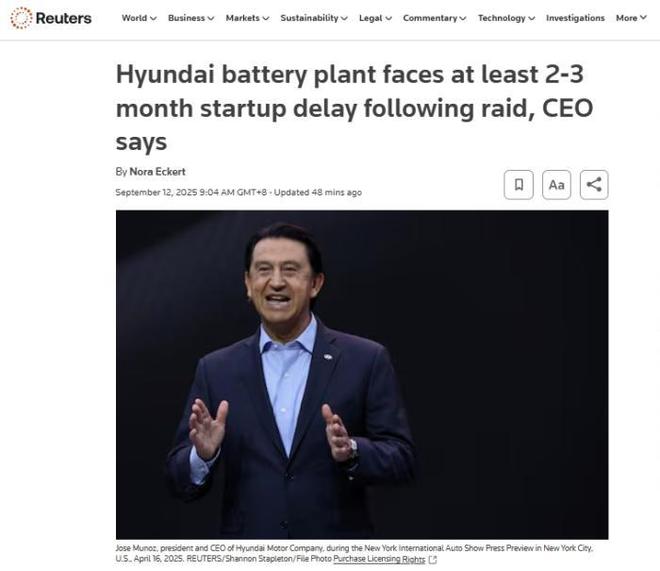Go to the Investigations section
Screen dimensions: 660x571
(x=575, y=18)
